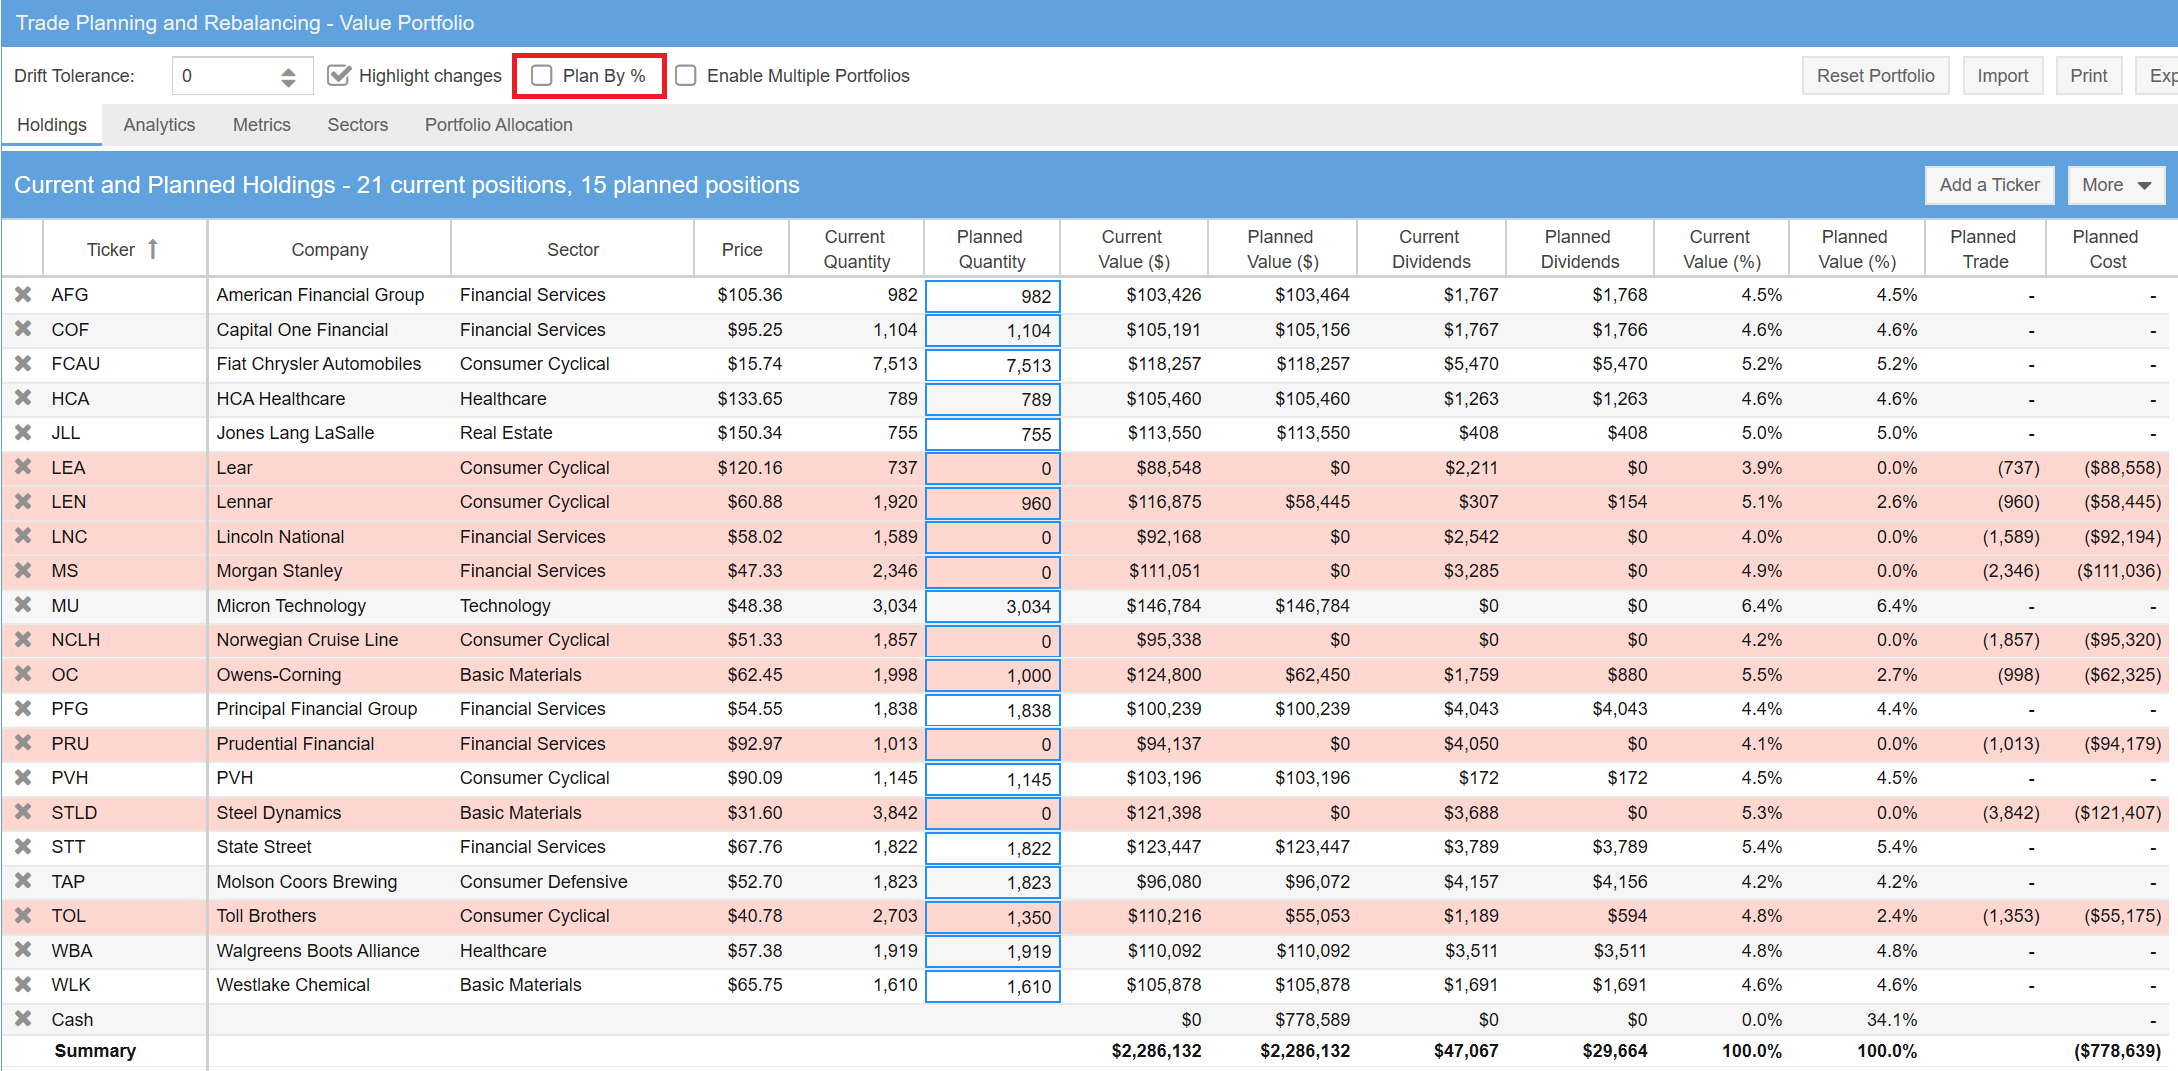Delete OC holding via its X icon

coord(23,674)
